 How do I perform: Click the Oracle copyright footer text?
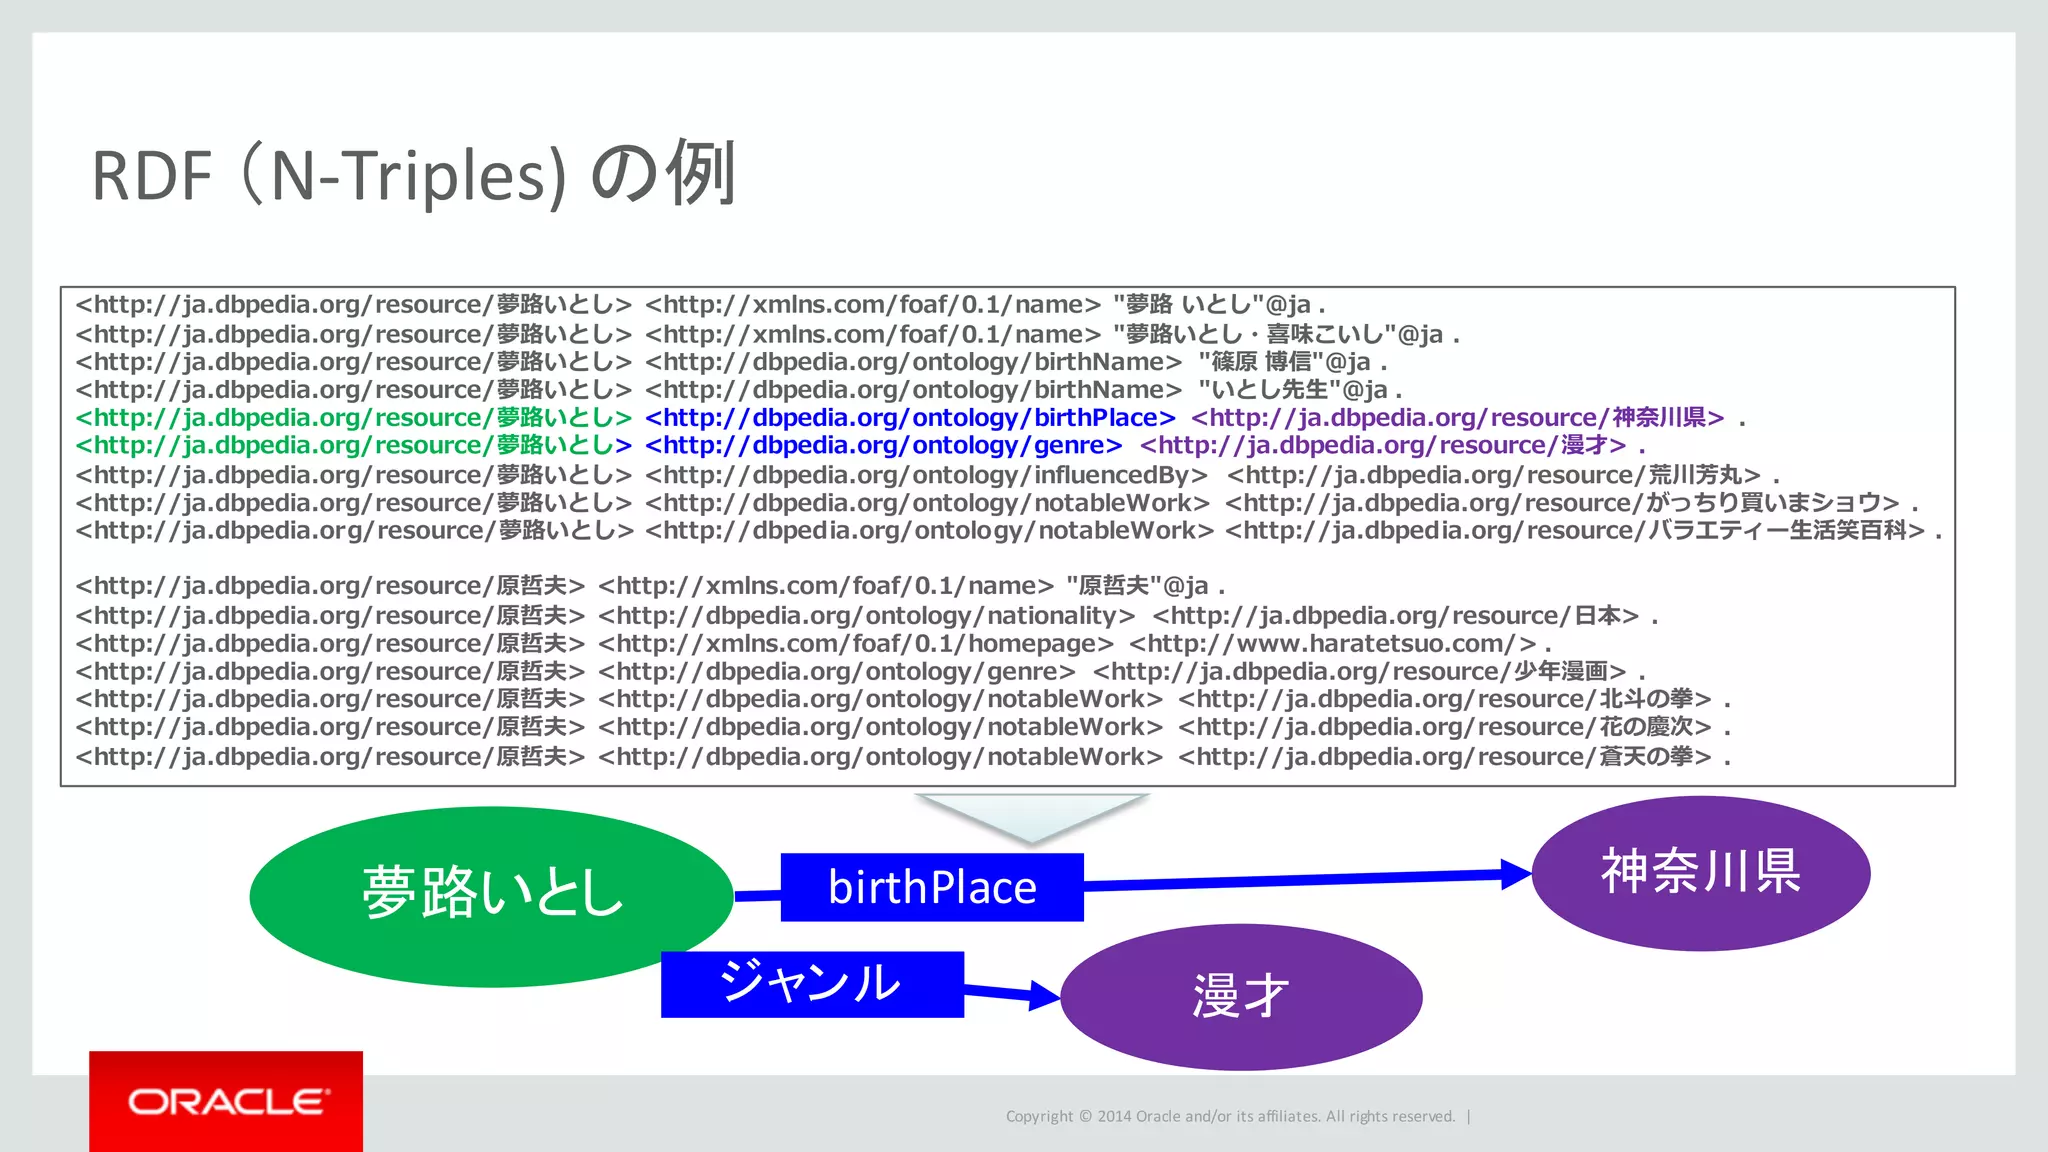tap(1230, 1116)
